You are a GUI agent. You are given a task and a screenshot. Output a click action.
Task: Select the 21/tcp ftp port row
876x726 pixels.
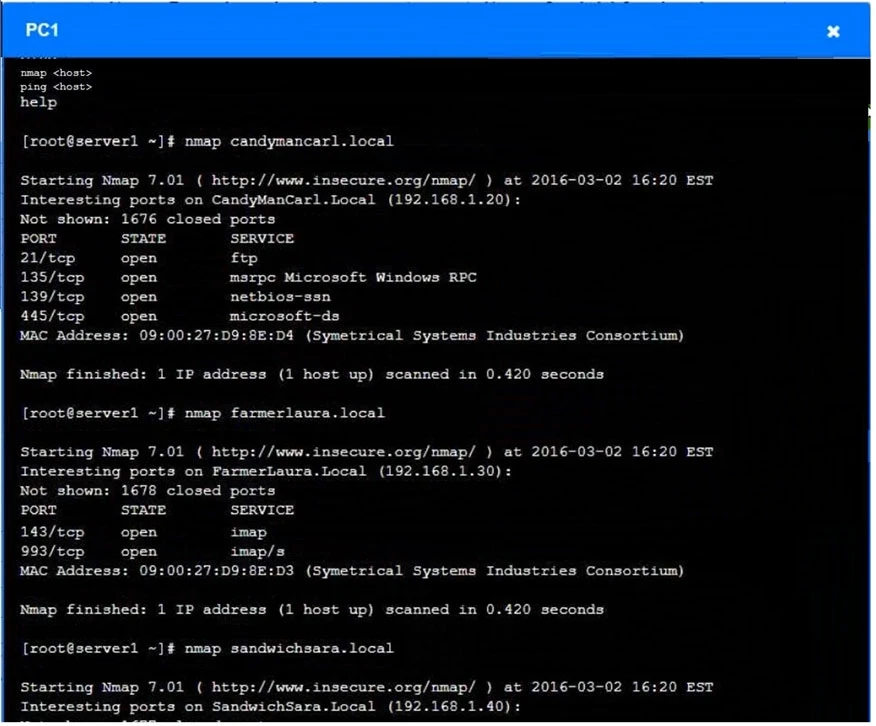[x=140, y=258]
